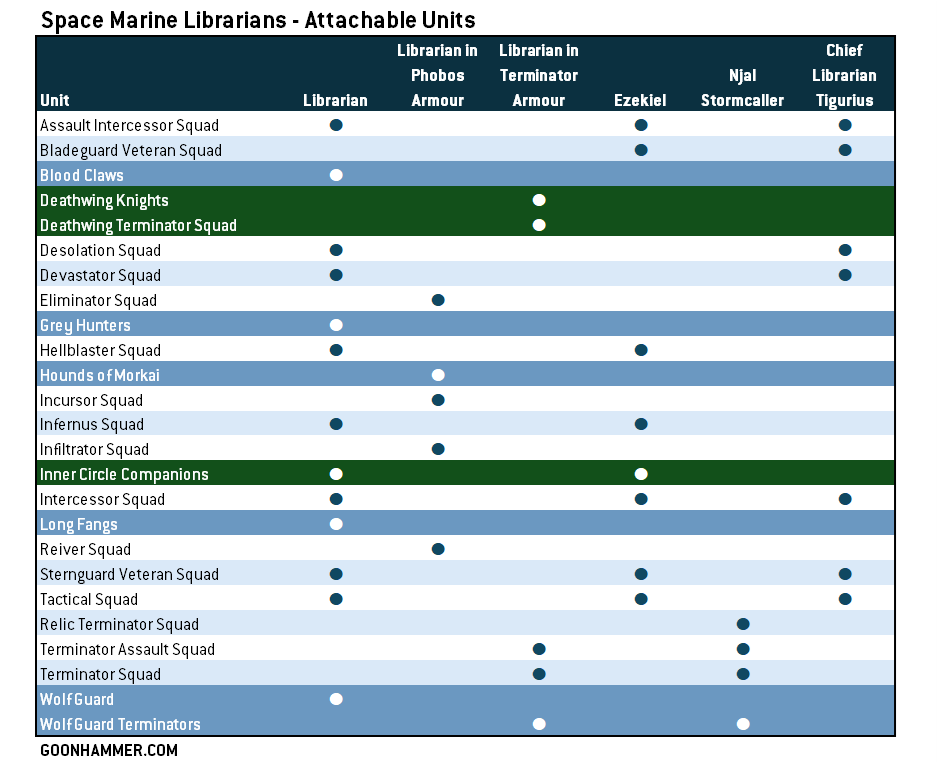Click the Grey Hunters row label
937x763 pixels.
(x=85, y=325)
